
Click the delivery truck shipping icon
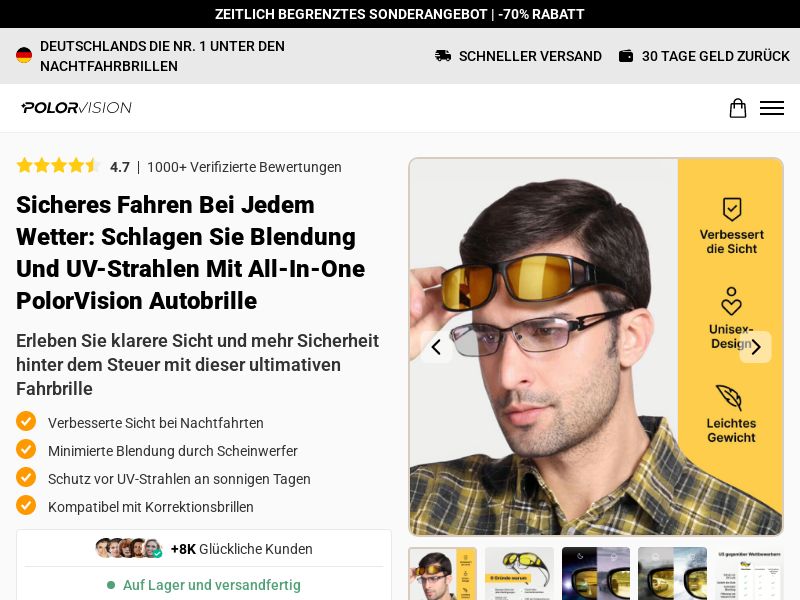pyautogui.click(x=443, y=56)
